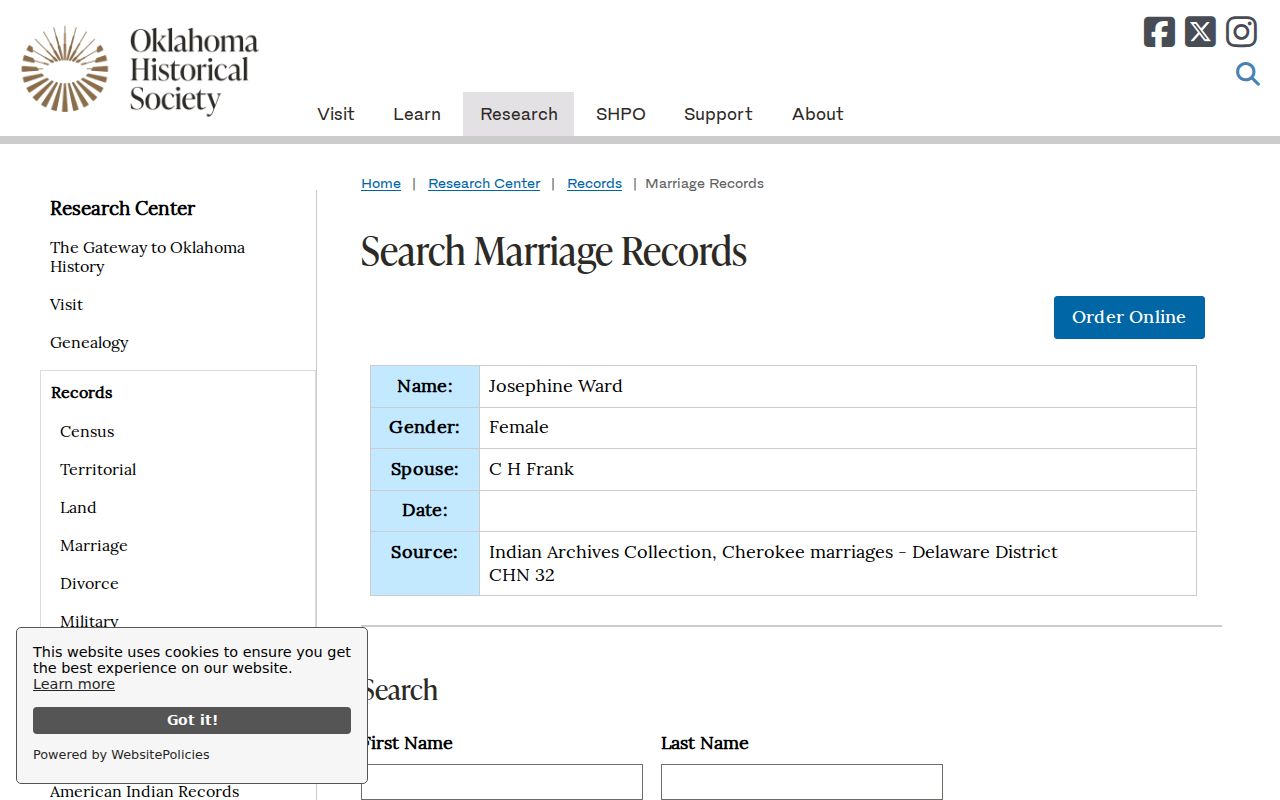Select the spouse value C H Frank
The image size is (1280, 800).
point(531,469)
